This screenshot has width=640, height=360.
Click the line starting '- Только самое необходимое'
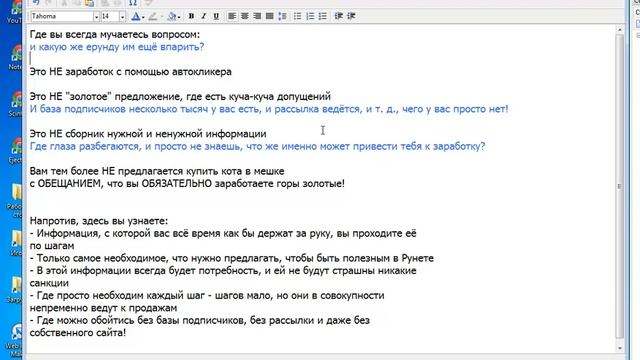tap(231, 258)
